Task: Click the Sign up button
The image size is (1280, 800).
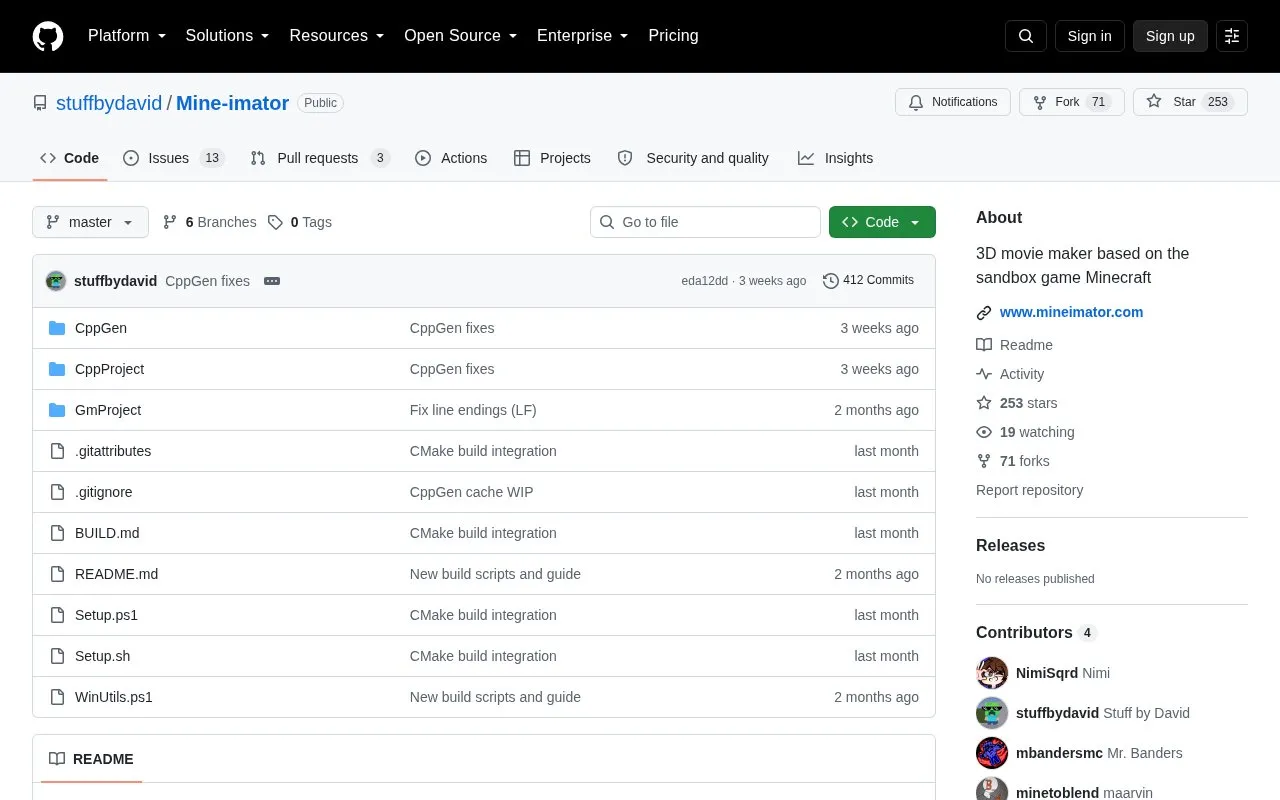Action: pos(1170,36)
